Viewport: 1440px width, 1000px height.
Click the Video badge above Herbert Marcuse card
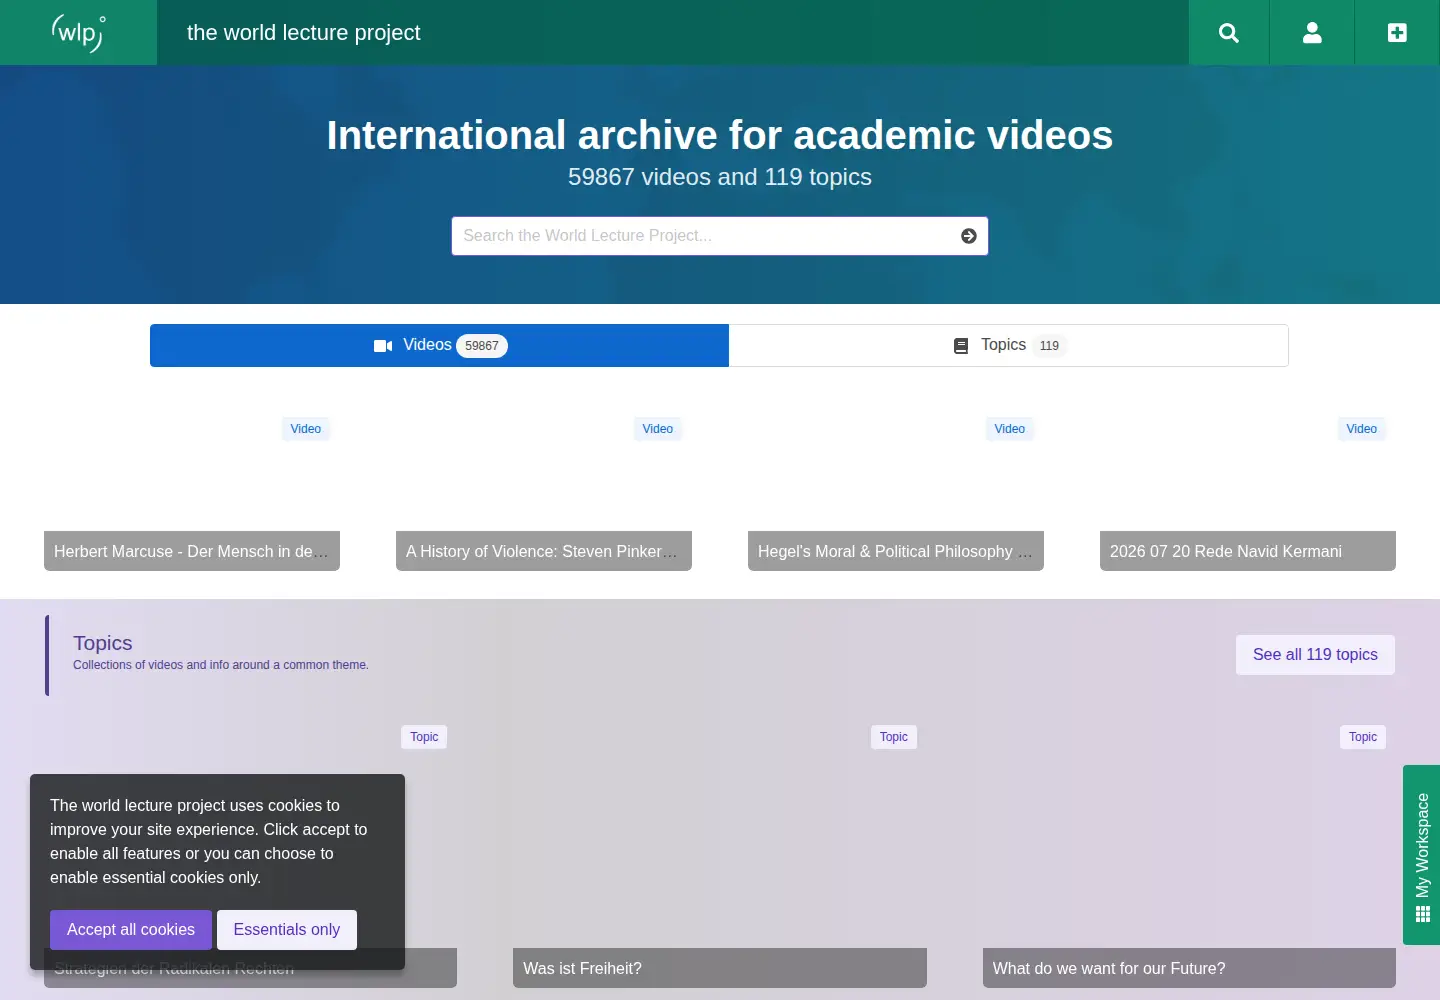pyautogui.click(x=306, y=429)
